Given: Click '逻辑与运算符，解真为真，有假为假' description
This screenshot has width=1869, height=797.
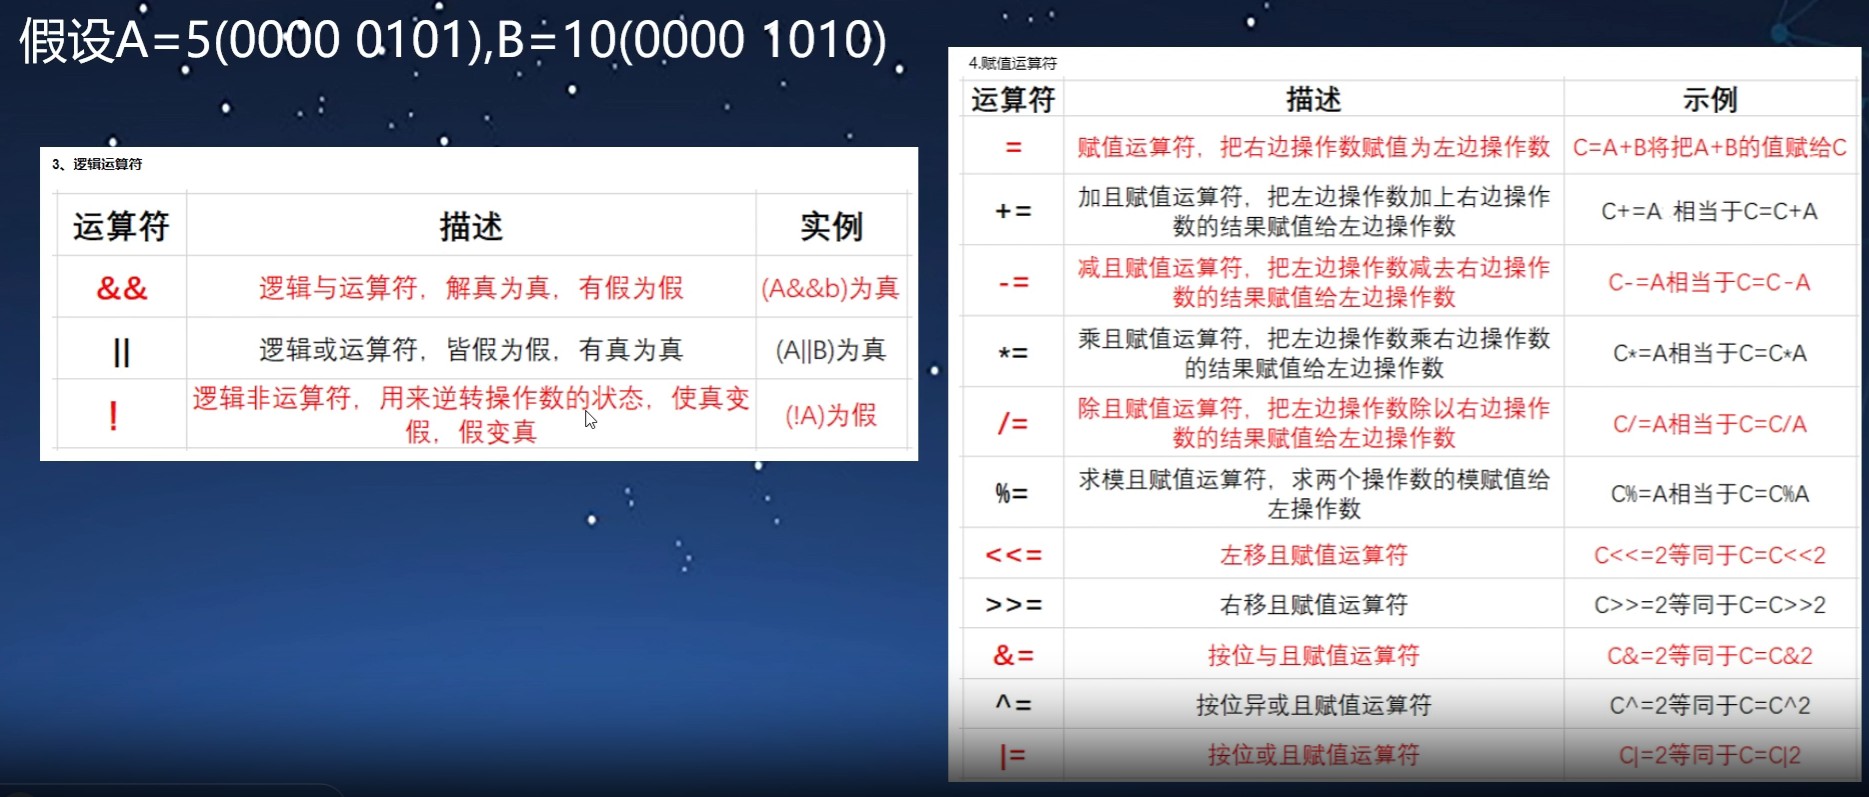Looking at the screenshot, I should click(471, 289).
